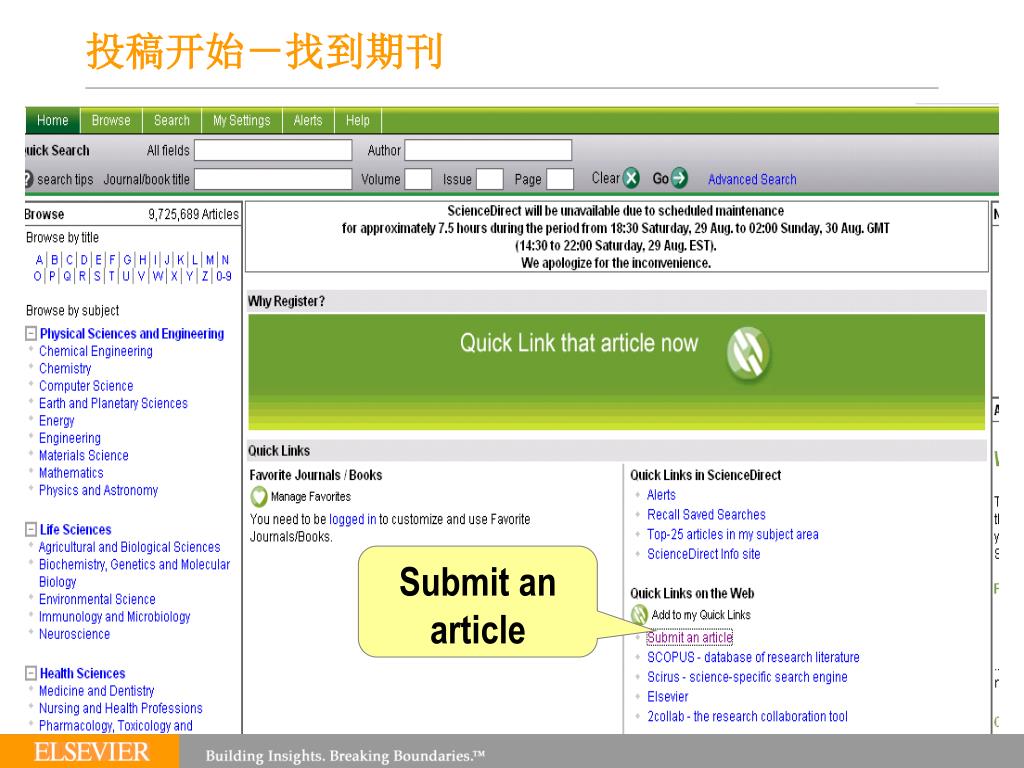
Task: Browse titles starting with letter A
Action: [x=39, y=260]
